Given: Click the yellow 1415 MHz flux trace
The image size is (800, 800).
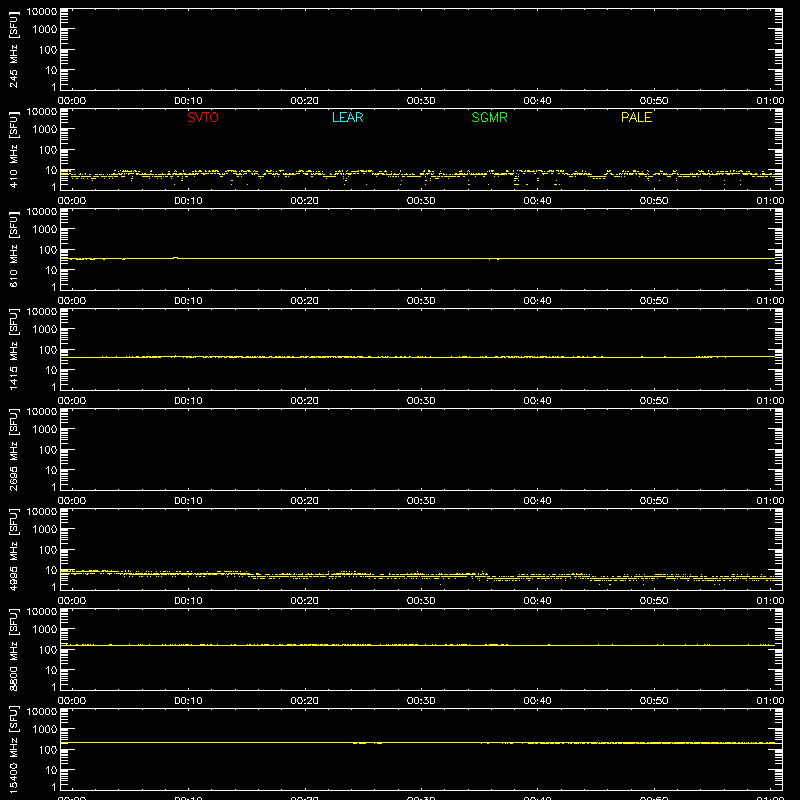Looking at the screenshot, I should (418, 357).
